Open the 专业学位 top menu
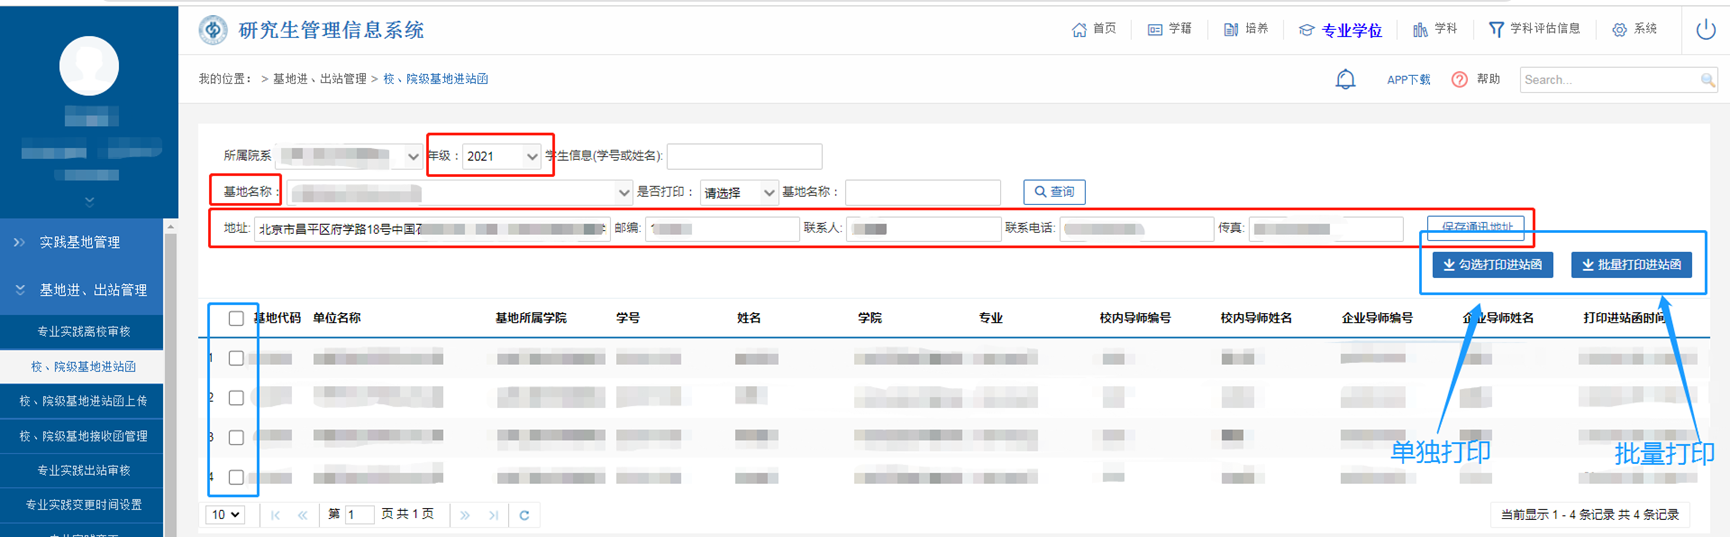Viewport: 1730px width, 537px height. [1340, 30]
